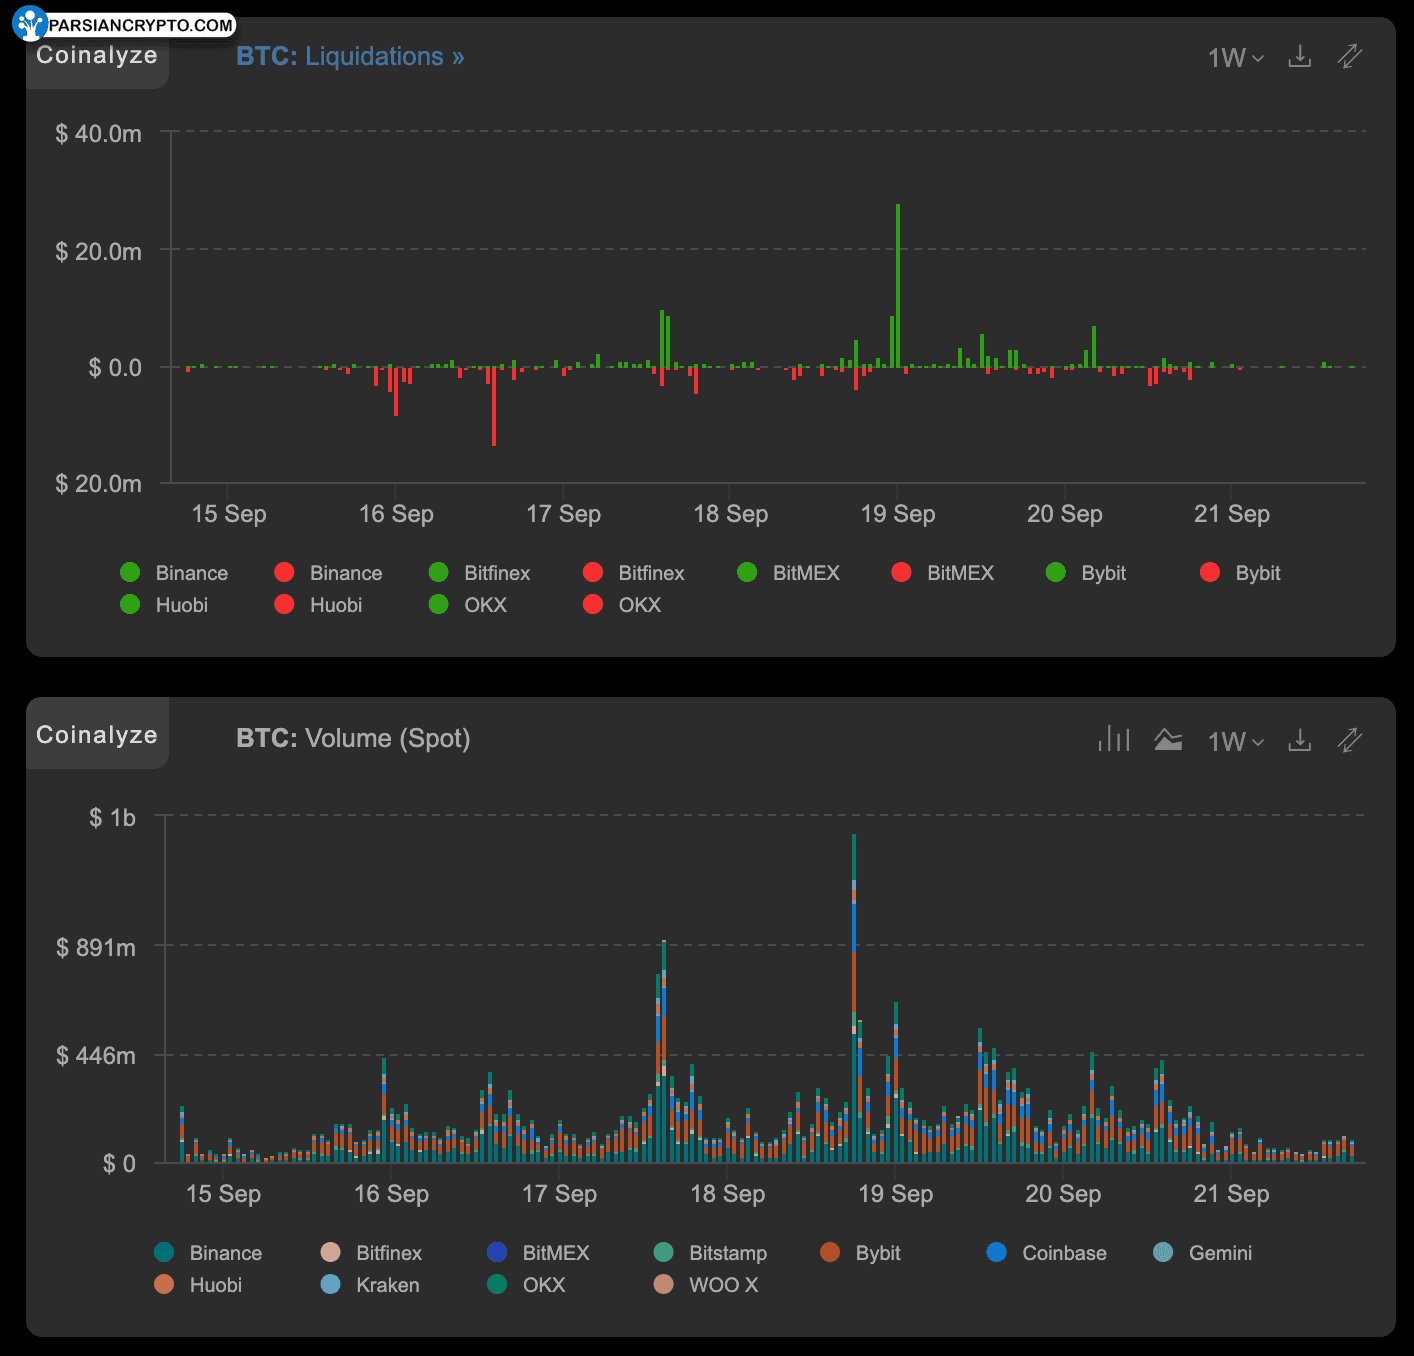Click the "$ 1b" axis label on Volume chart

coord(112,818)
